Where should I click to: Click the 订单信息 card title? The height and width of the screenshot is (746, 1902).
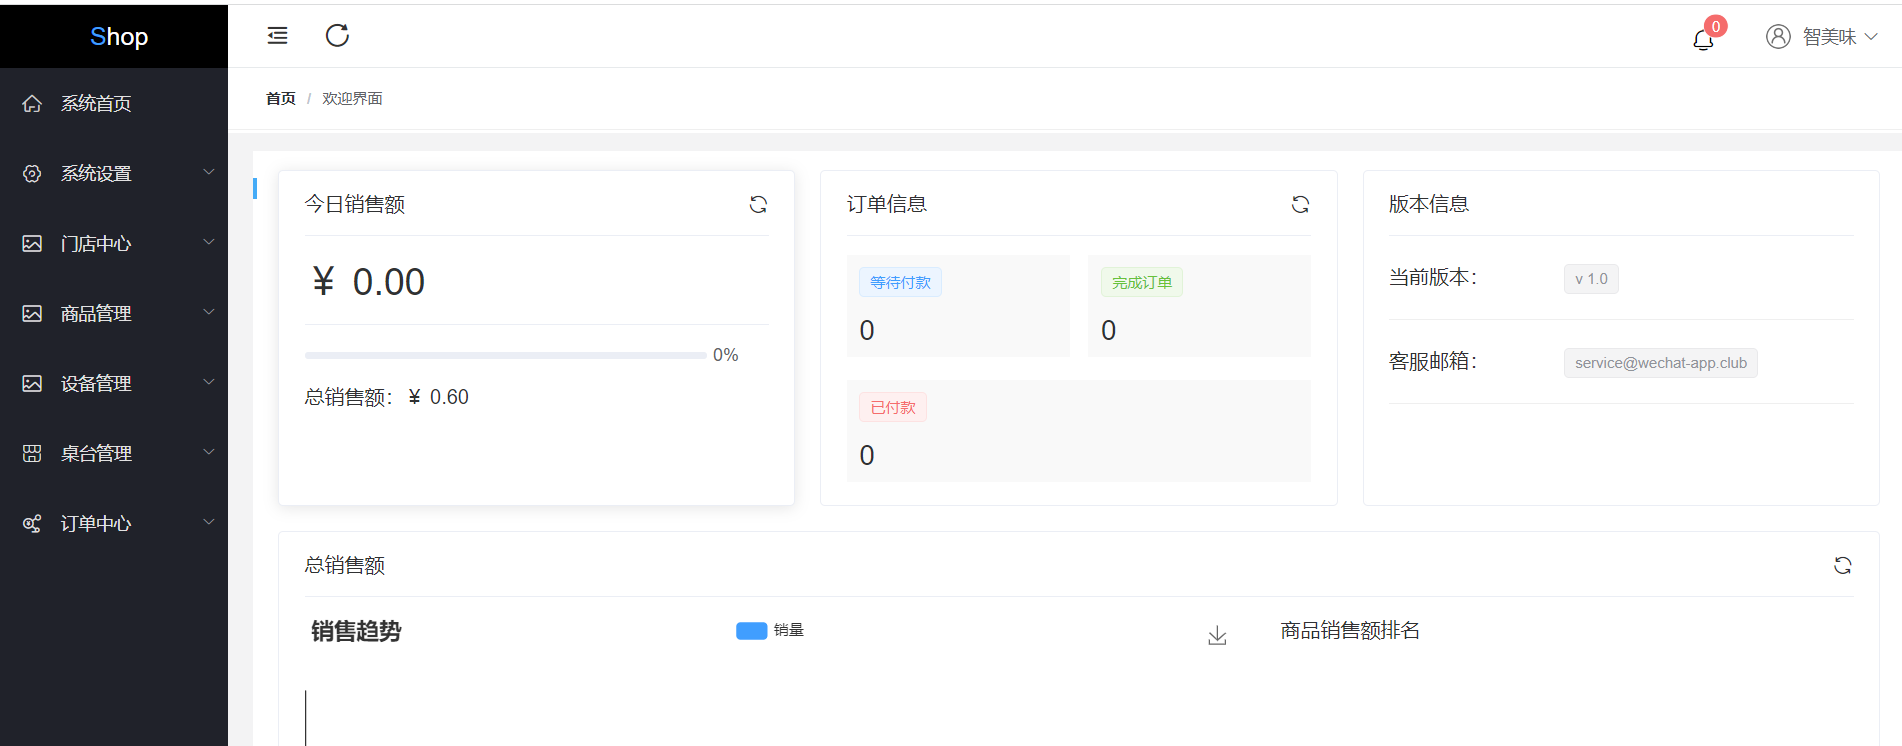tap(887, 204)
